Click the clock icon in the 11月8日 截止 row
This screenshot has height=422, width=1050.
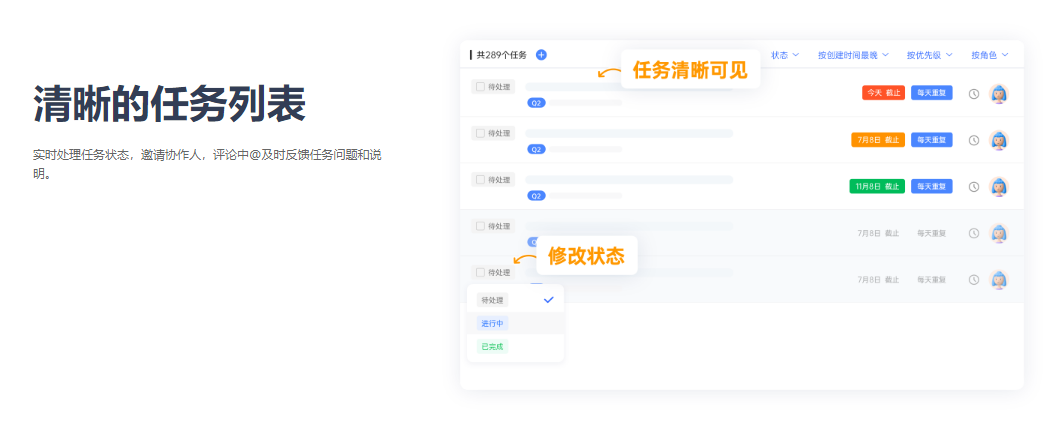(x=974, y=187)
